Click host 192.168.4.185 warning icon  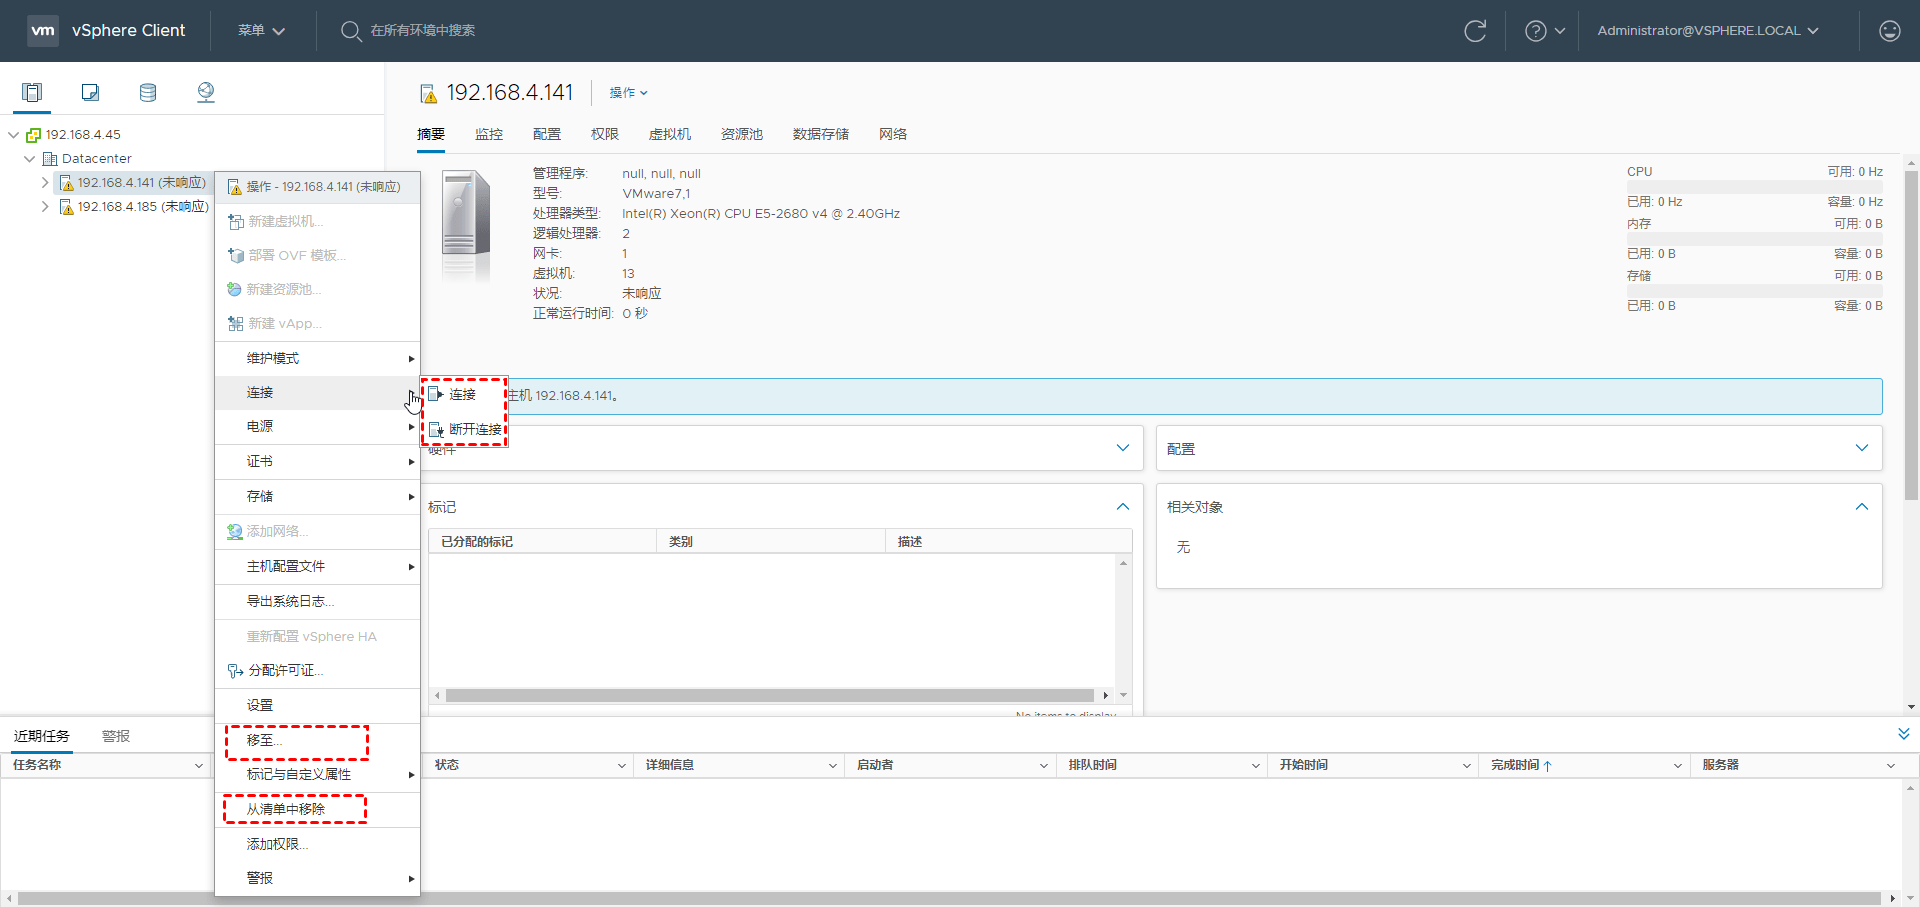(67, 207)
